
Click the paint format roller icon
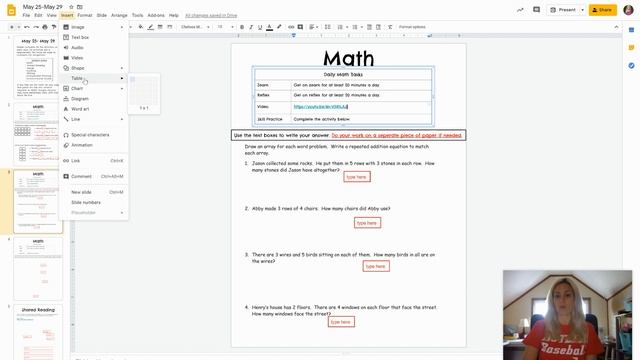53,27
